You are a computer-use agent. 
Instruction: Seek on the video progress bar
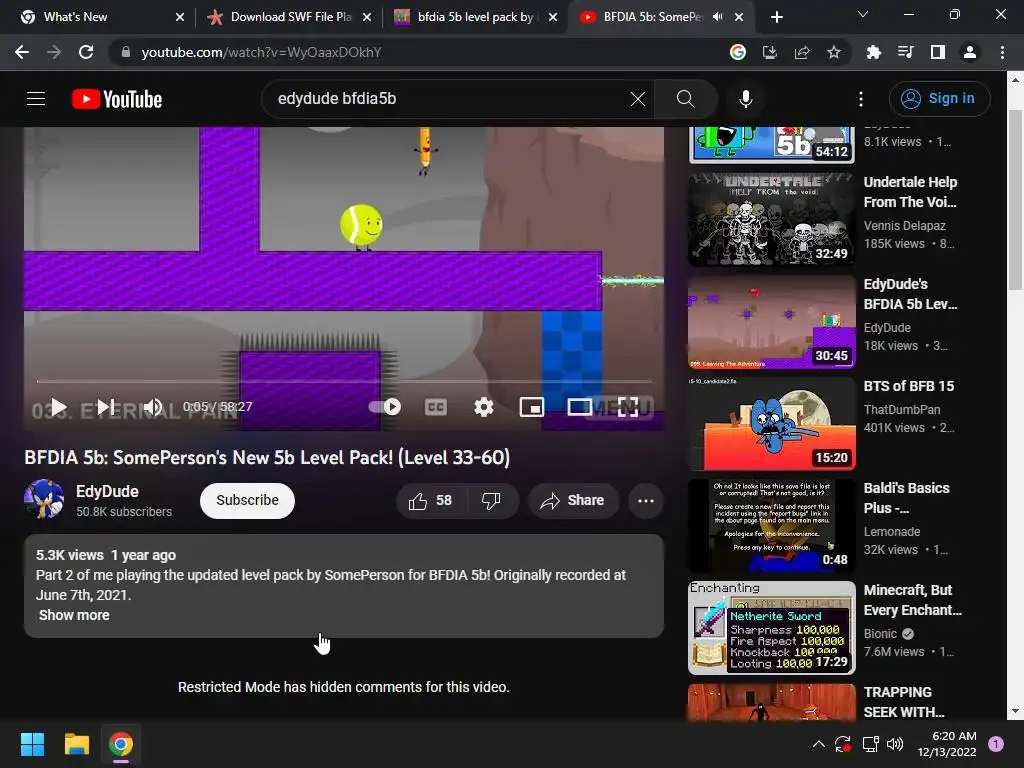pyautogui.click(x=344, y=381)
